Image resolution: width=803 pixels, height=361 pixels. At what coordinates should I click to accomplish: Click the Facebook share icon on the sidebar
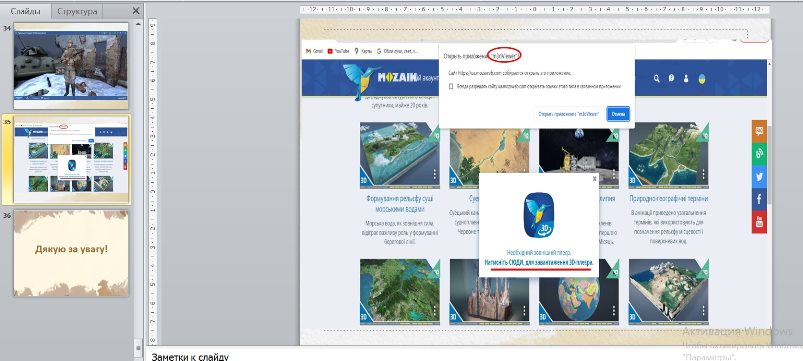point(759,199)
